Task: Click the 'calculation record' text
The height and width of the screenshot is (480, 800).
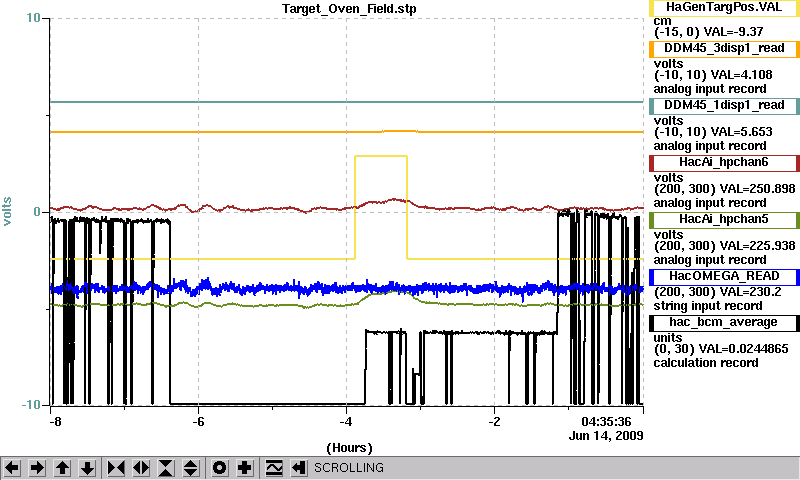Action: click(706, 363)
